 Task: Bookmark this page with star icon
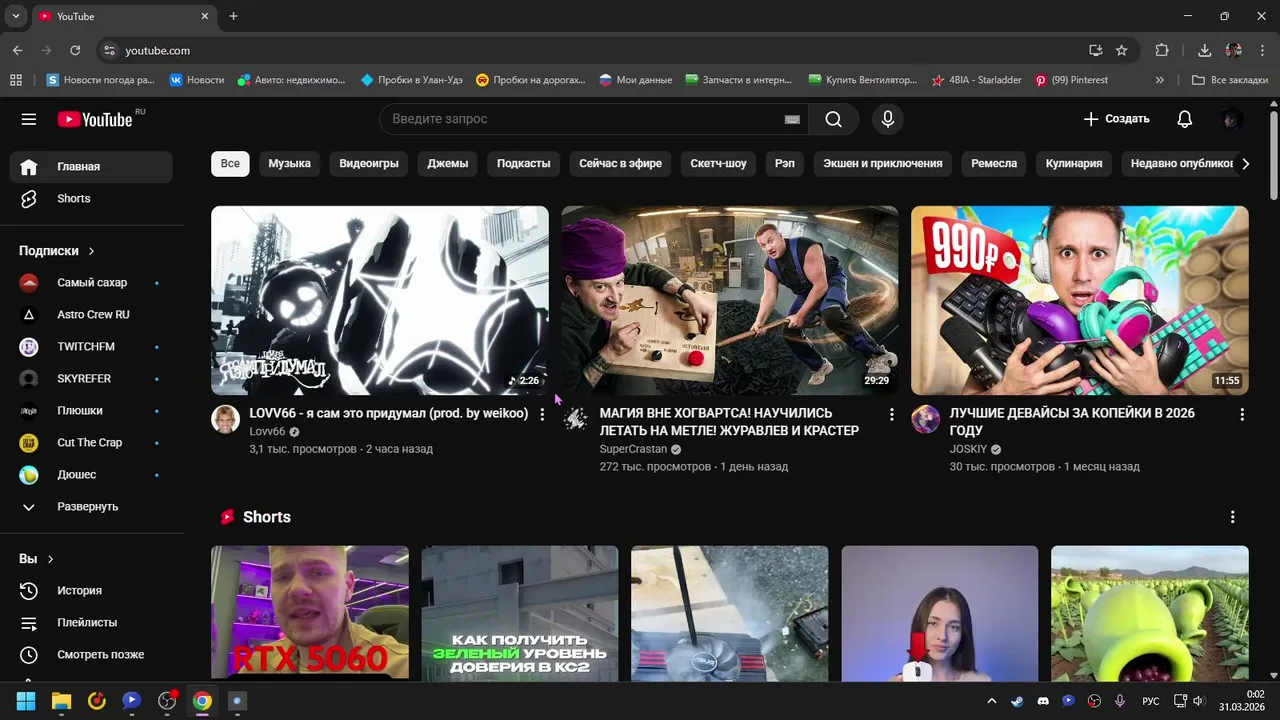(x=1122, y=50)
